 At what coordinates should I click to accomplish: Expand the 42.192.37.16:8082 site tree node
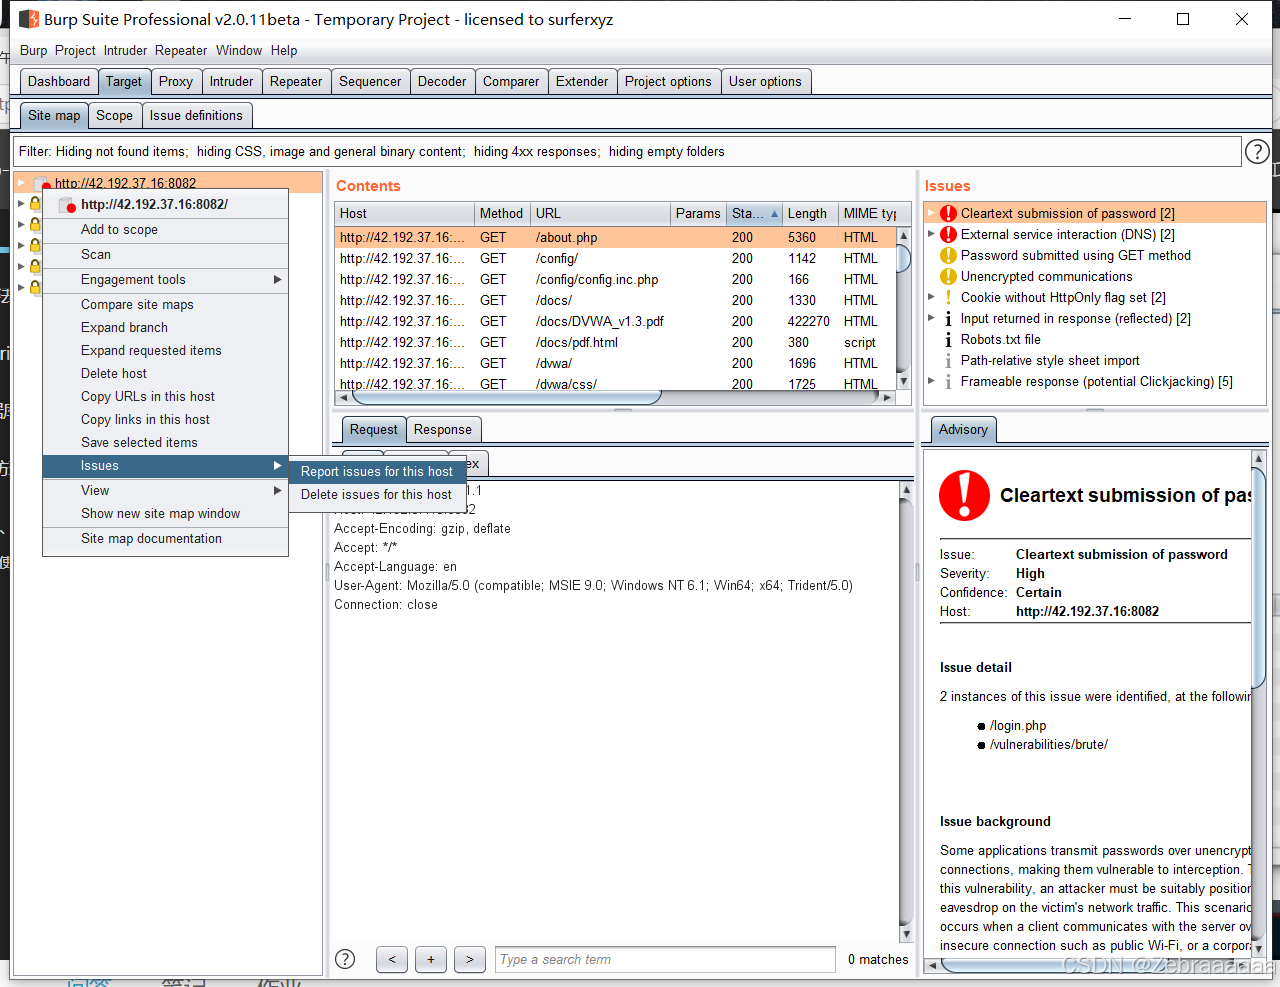[x=21, y=183]
